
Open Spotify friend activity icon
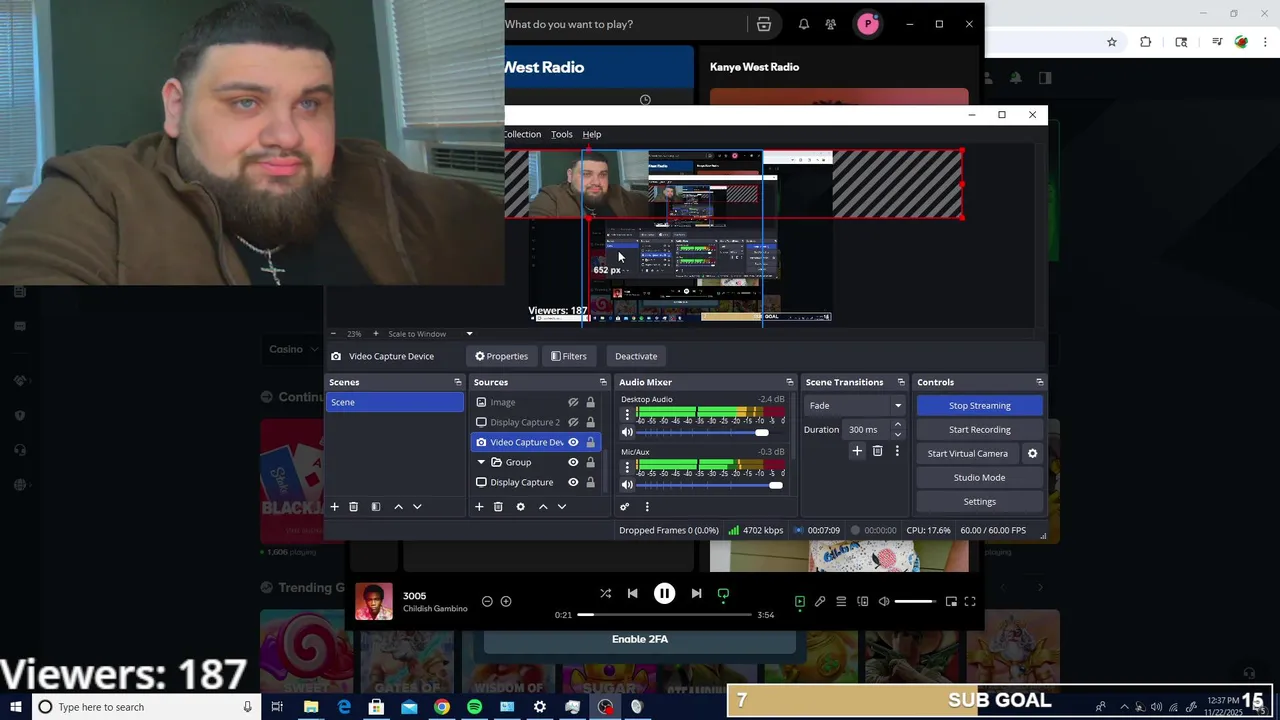(830, 24)
